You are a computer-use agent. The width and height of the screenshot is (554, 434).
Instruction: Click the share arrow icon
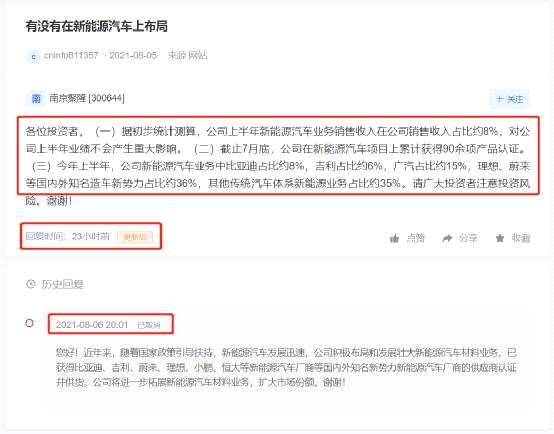tap(447, 239)
